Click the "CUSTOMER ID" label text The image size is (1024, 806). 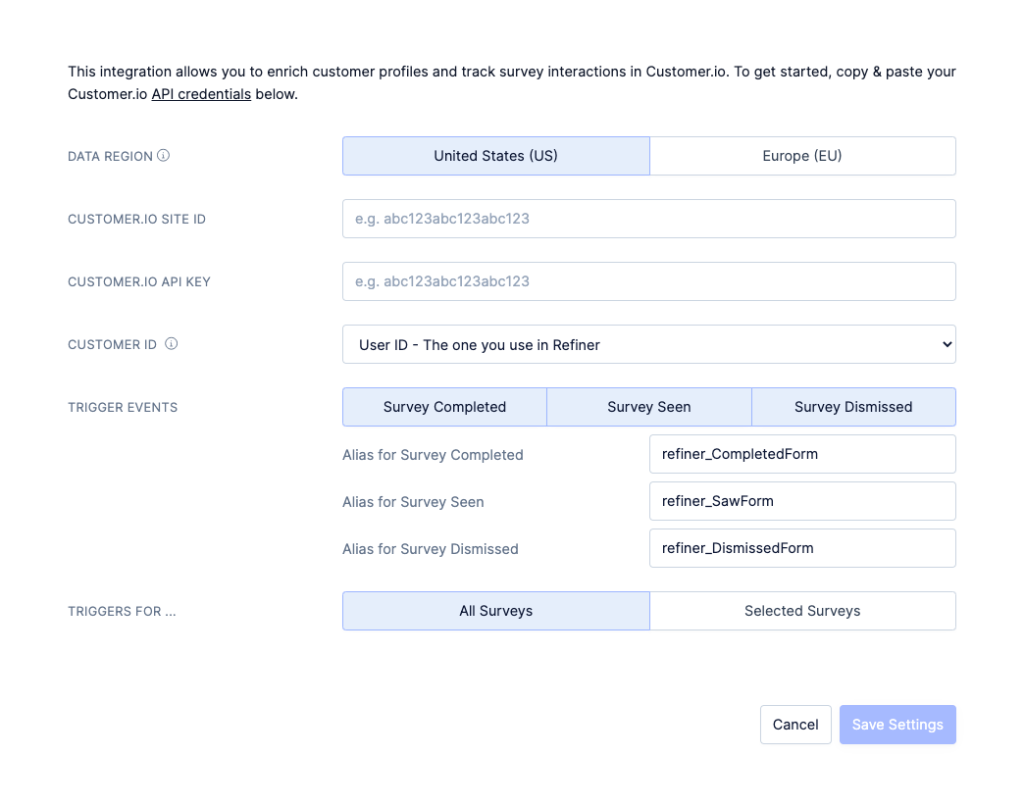112,345
